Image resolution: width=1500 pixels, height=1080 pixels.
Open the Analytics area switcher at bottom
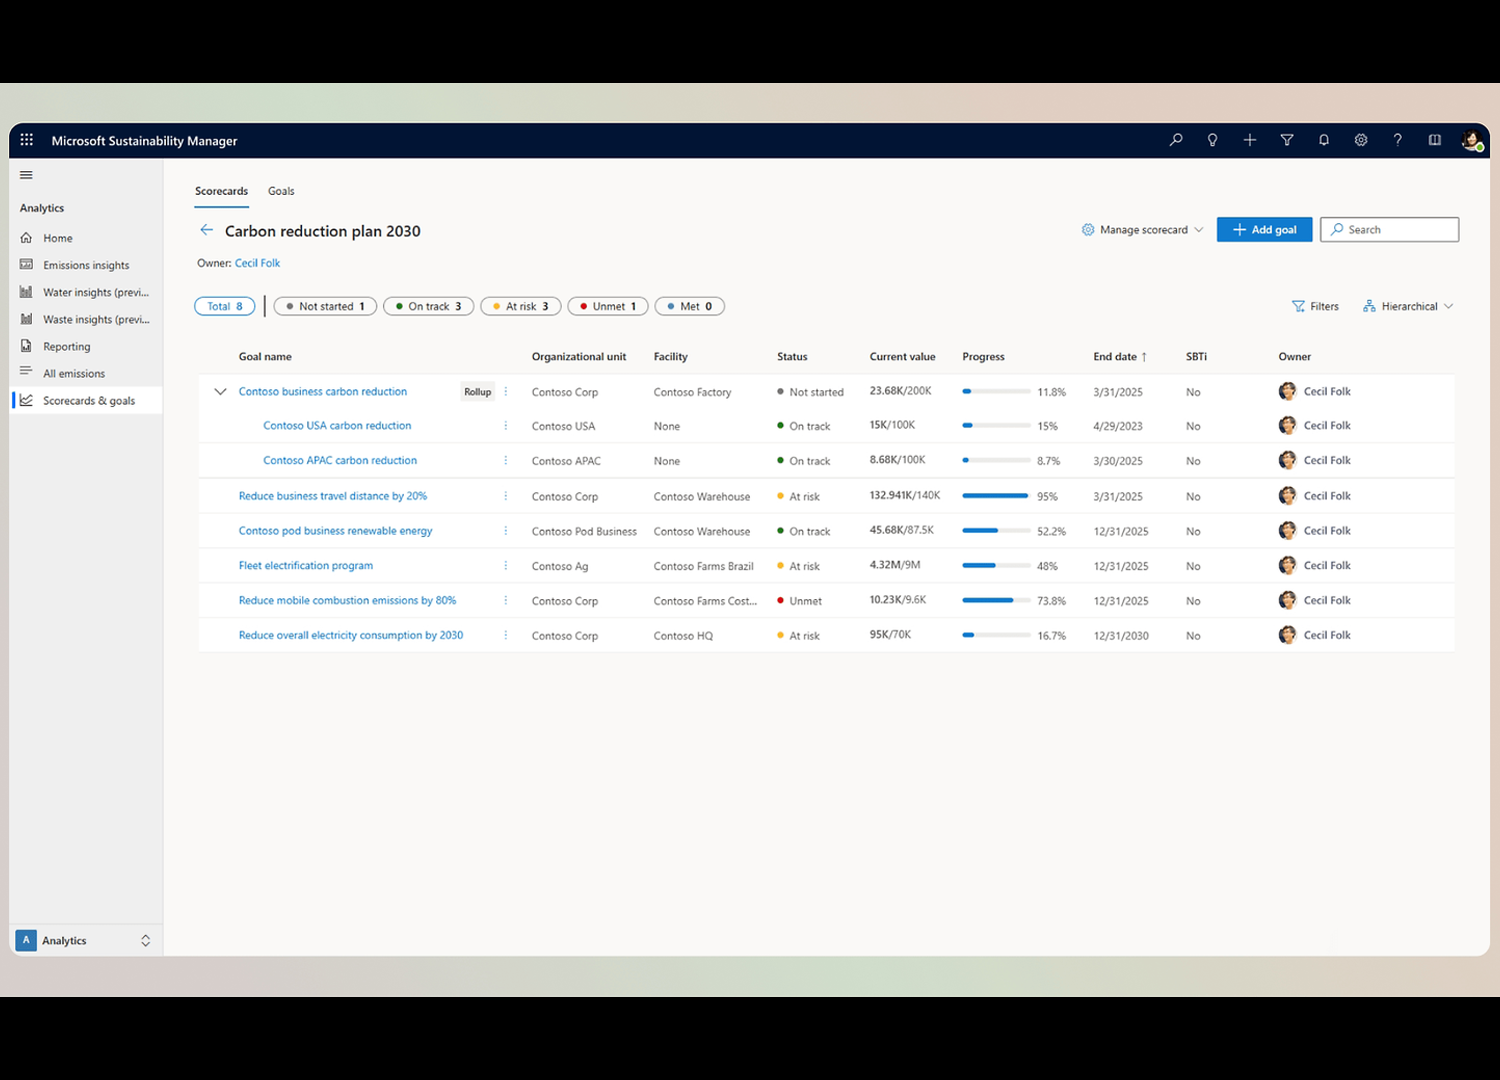85,940
